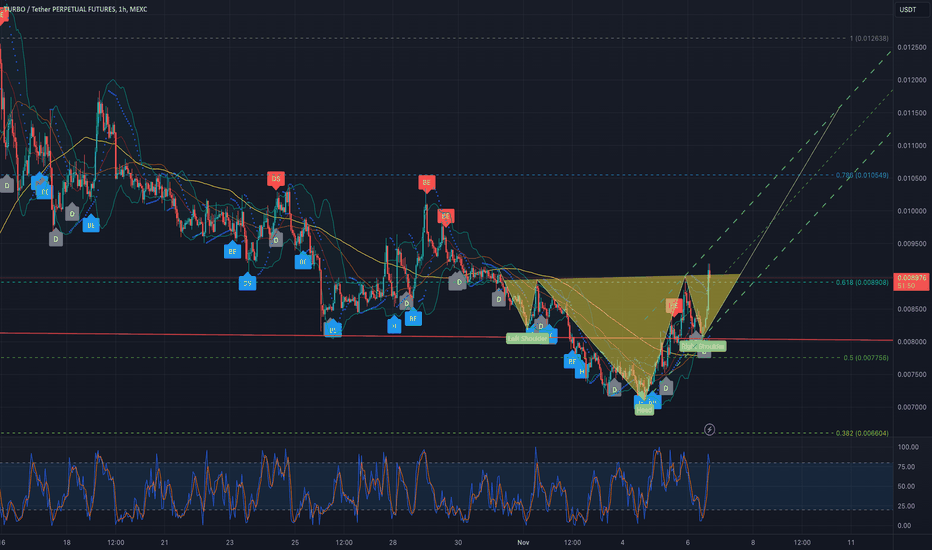Select the Fibonacci level 1 (0.012638) label

tap(869, 38)
